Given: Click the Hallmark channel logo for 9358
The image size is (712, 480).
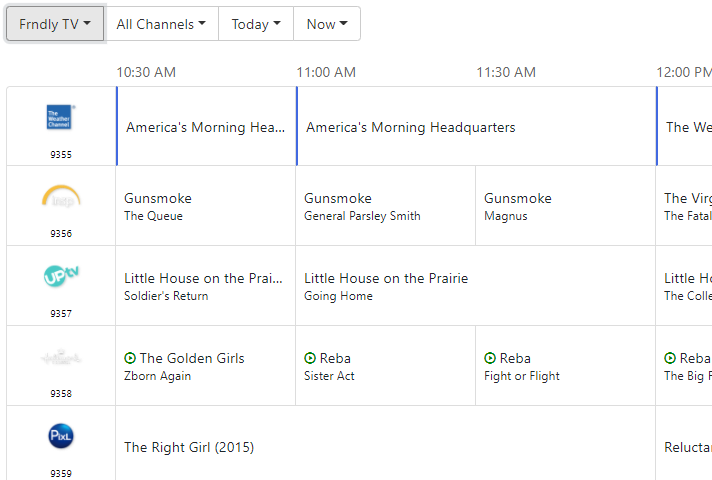Looking at the screenshot, I should pyautogui.click(x=61, y=358).
